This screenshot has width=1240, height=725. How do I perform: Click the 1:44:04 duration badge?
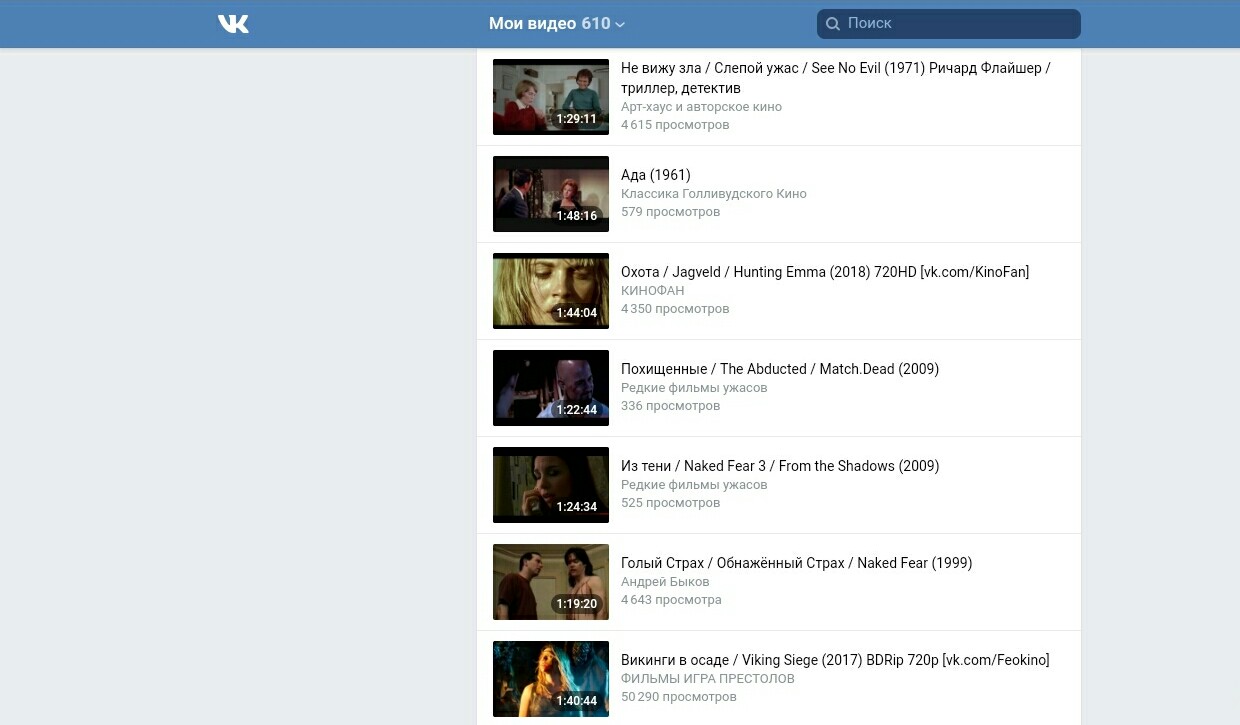[577, 313]
